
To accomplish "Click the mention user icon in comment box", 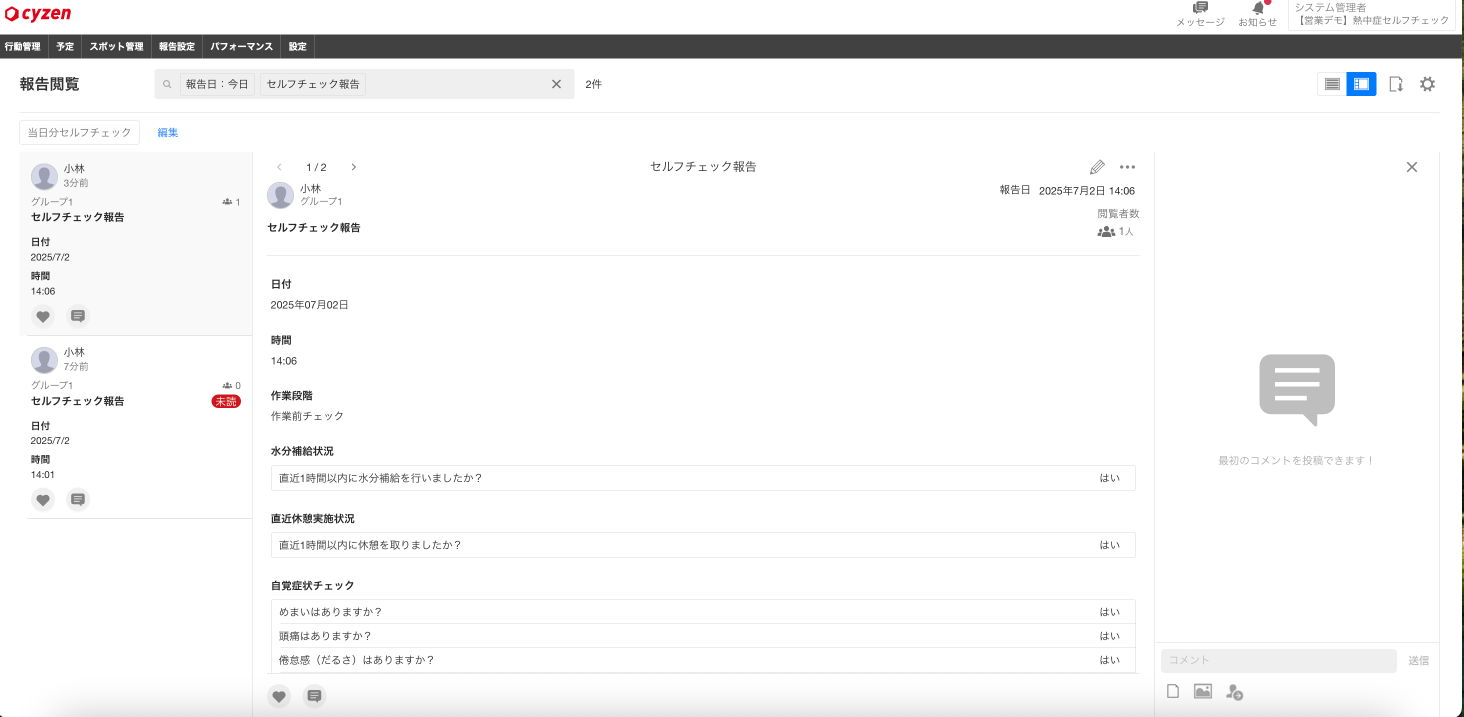I will 1234,691.
